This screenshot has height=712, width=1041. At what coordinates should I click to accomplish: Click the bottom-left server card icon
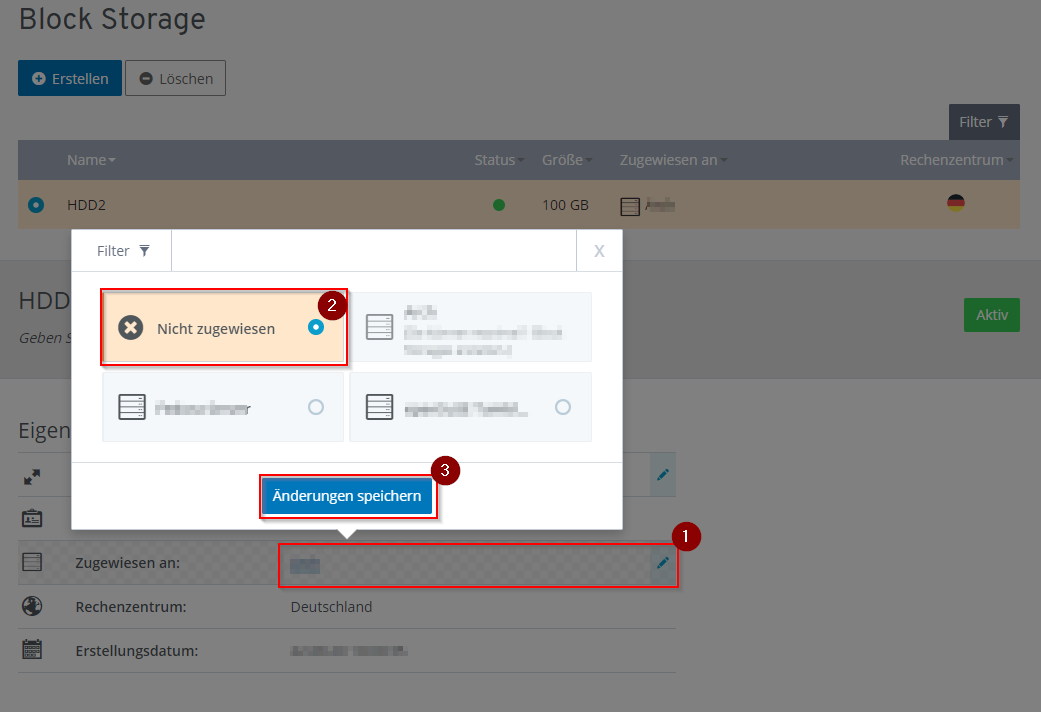tap(132, 407)
